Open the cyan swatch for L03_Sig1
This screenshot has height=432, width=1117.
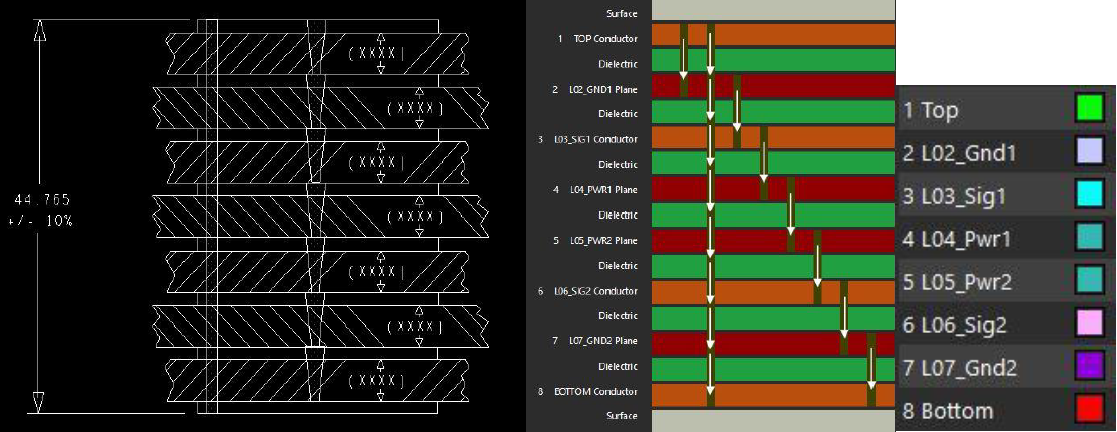pos(1088,195)
